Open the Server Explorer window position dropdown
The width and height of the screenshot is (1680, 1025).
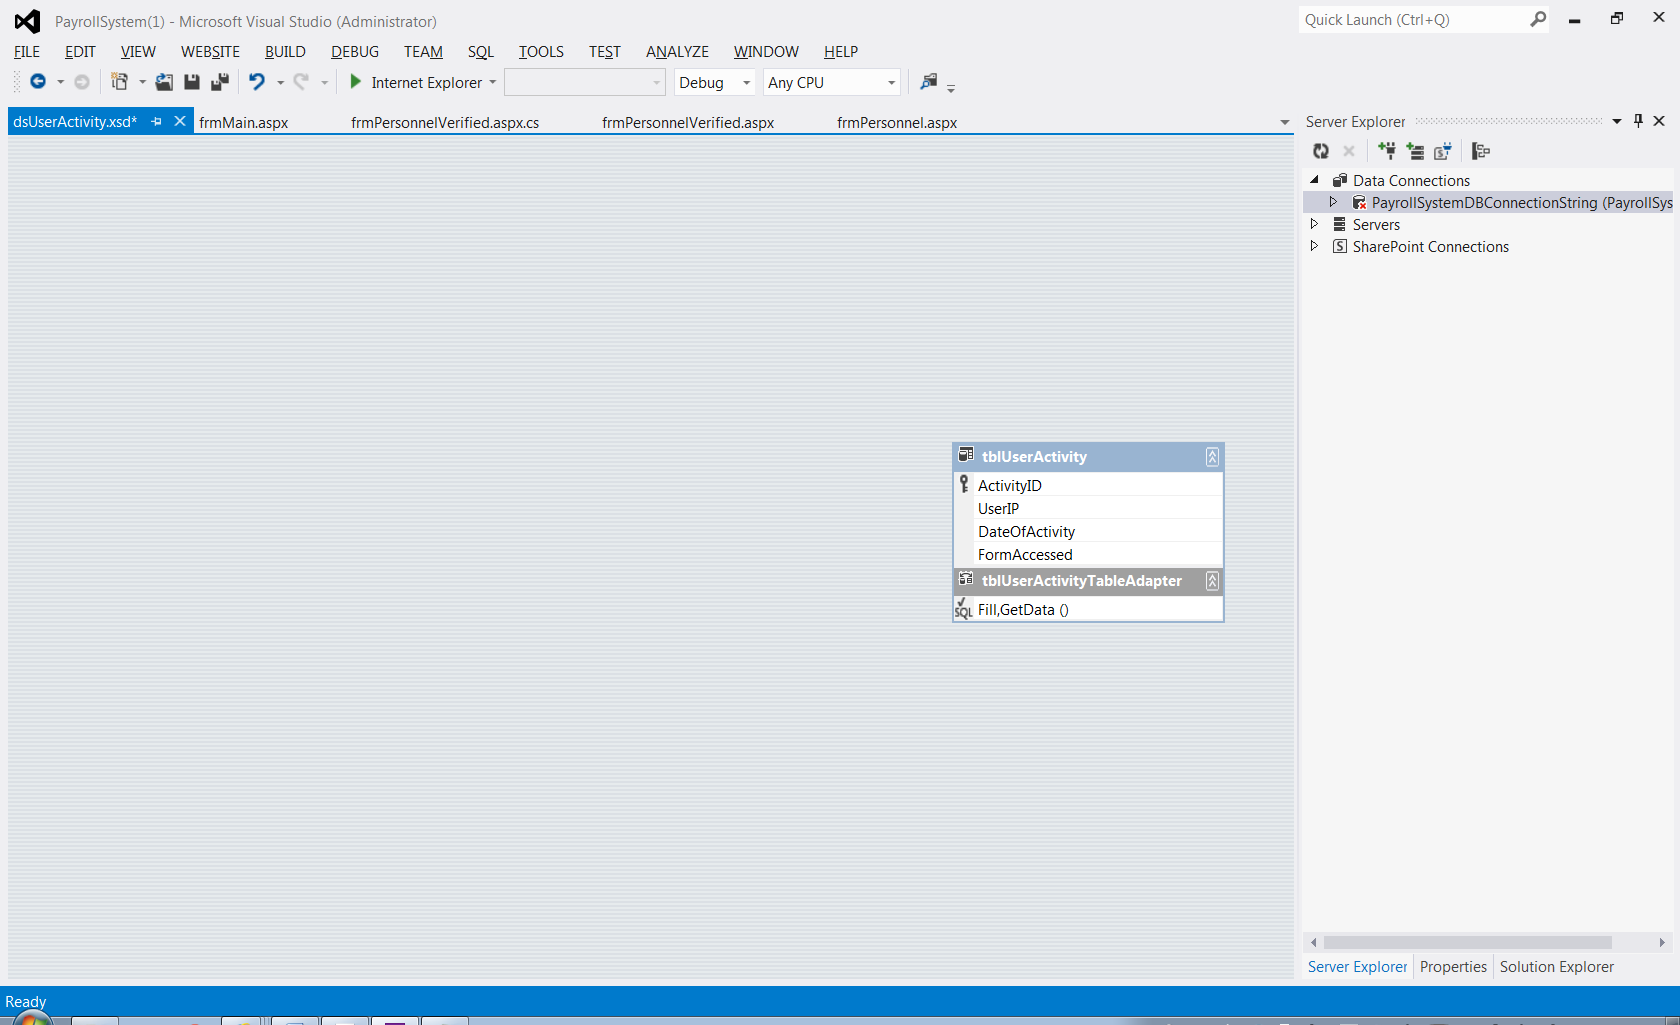tap(1617, 121)
